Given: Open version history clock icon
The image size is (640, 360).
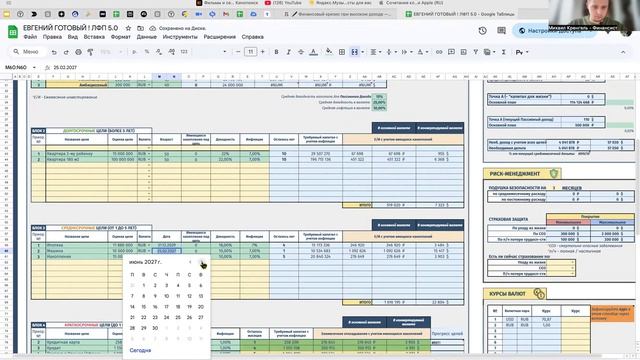Looking at the screenshot, I should (x=482, y=31).
